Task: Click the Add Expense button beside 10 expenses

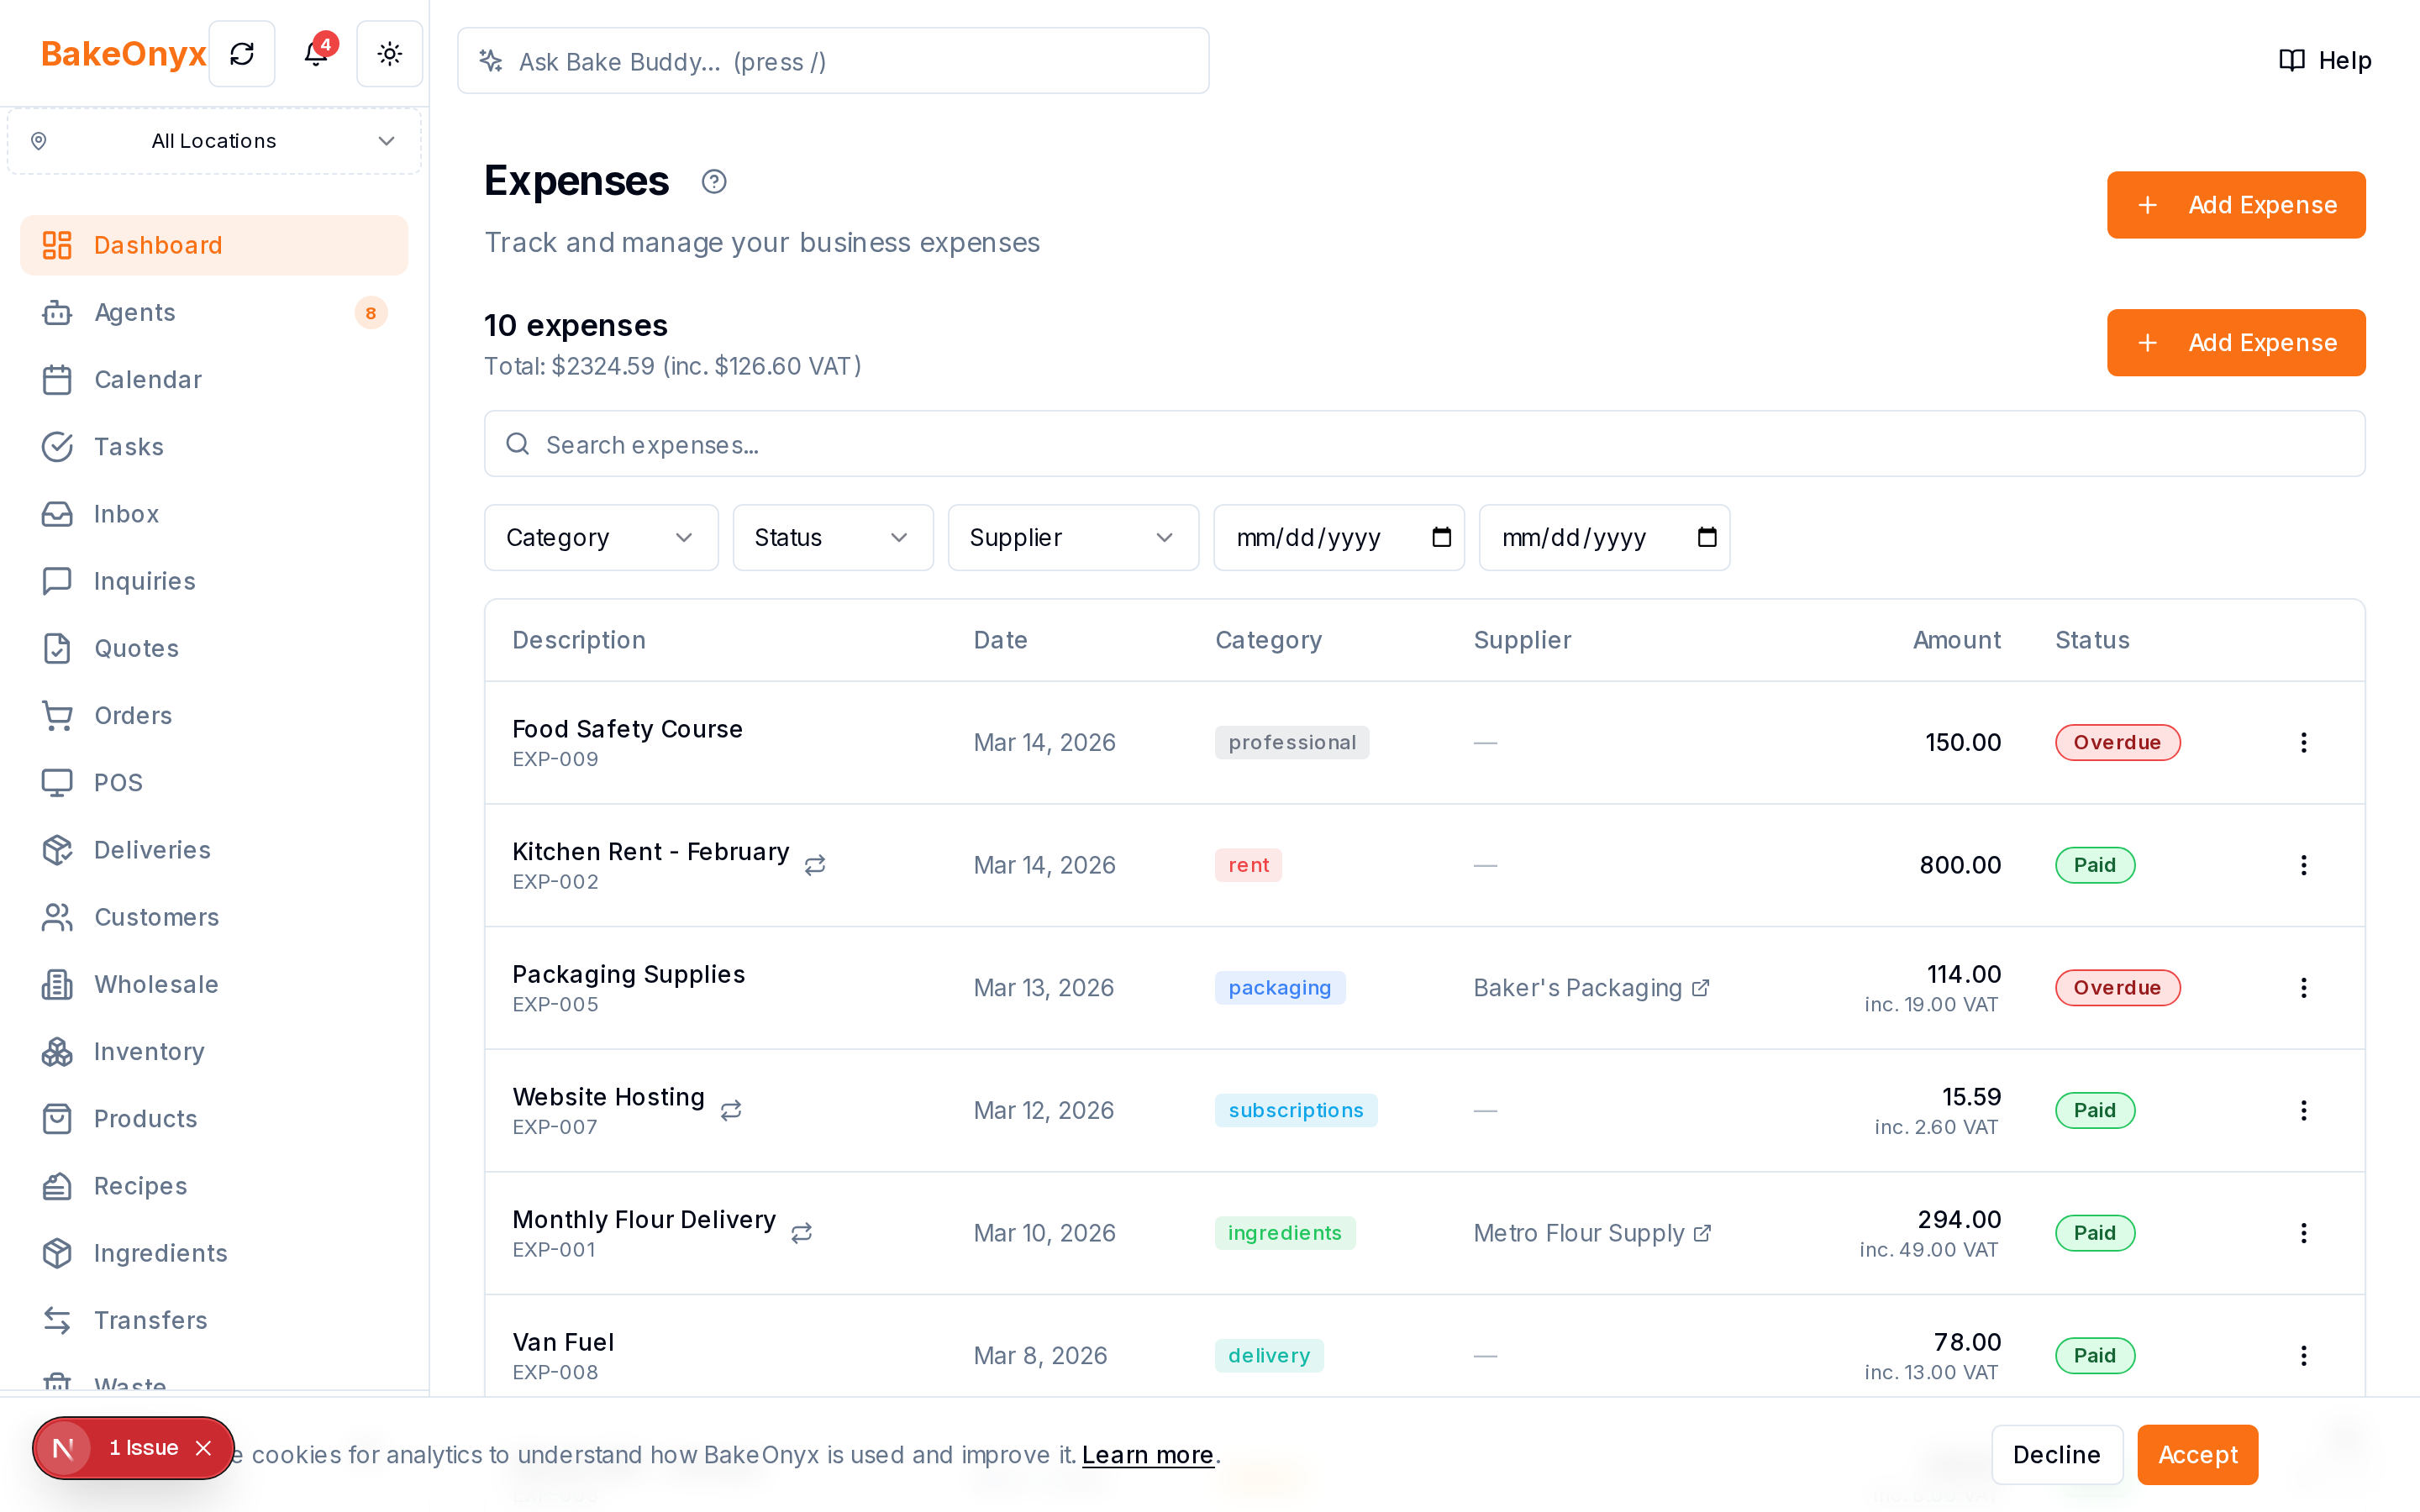Action: (x=2236, y=343)
